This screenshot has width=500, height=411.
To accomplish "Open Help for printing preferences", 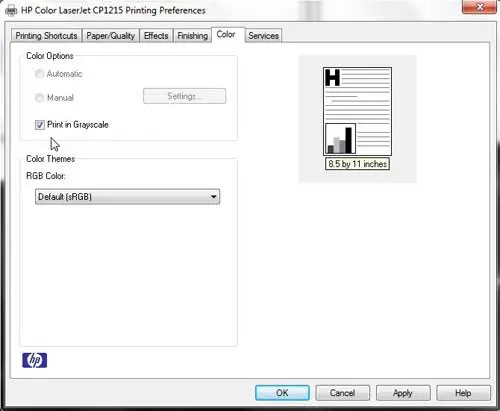I will (x=463, y=393).
